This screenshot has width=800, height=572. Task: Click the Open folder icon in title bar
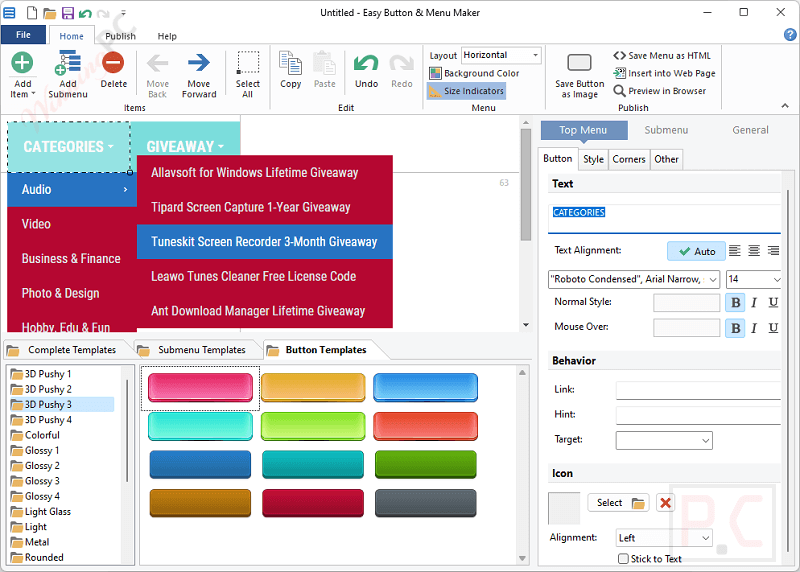click(x=49, y=13)
